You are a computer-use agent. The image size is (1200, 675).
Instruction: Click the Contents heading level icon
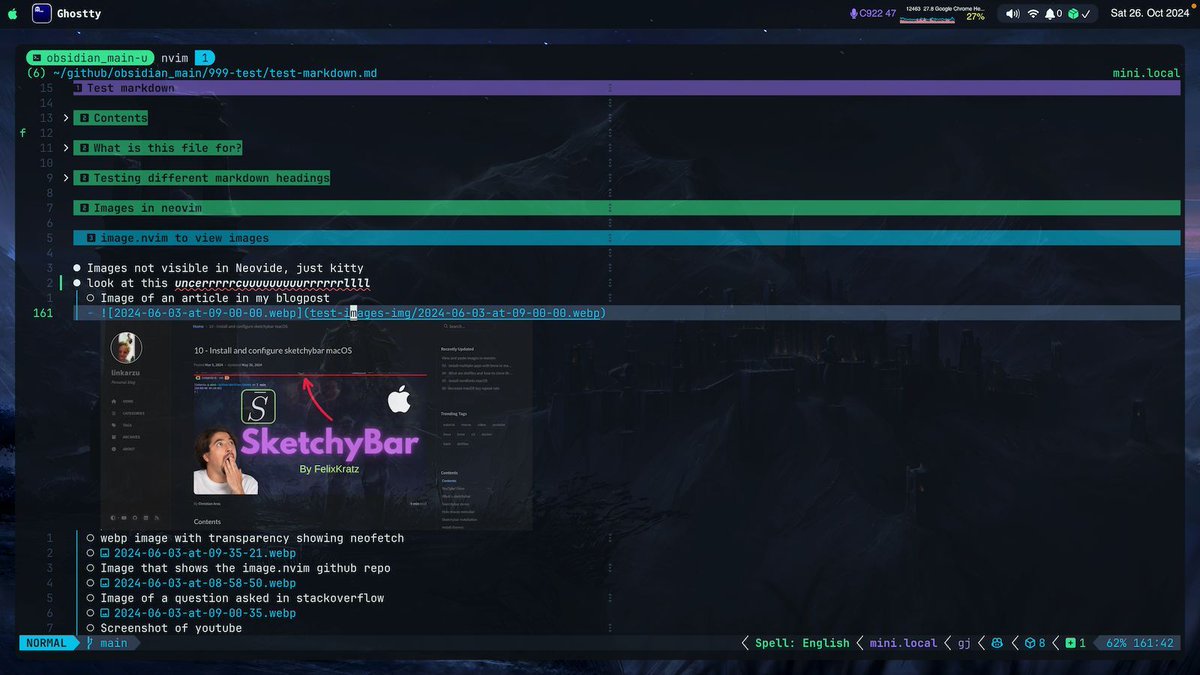coord(85,118)
